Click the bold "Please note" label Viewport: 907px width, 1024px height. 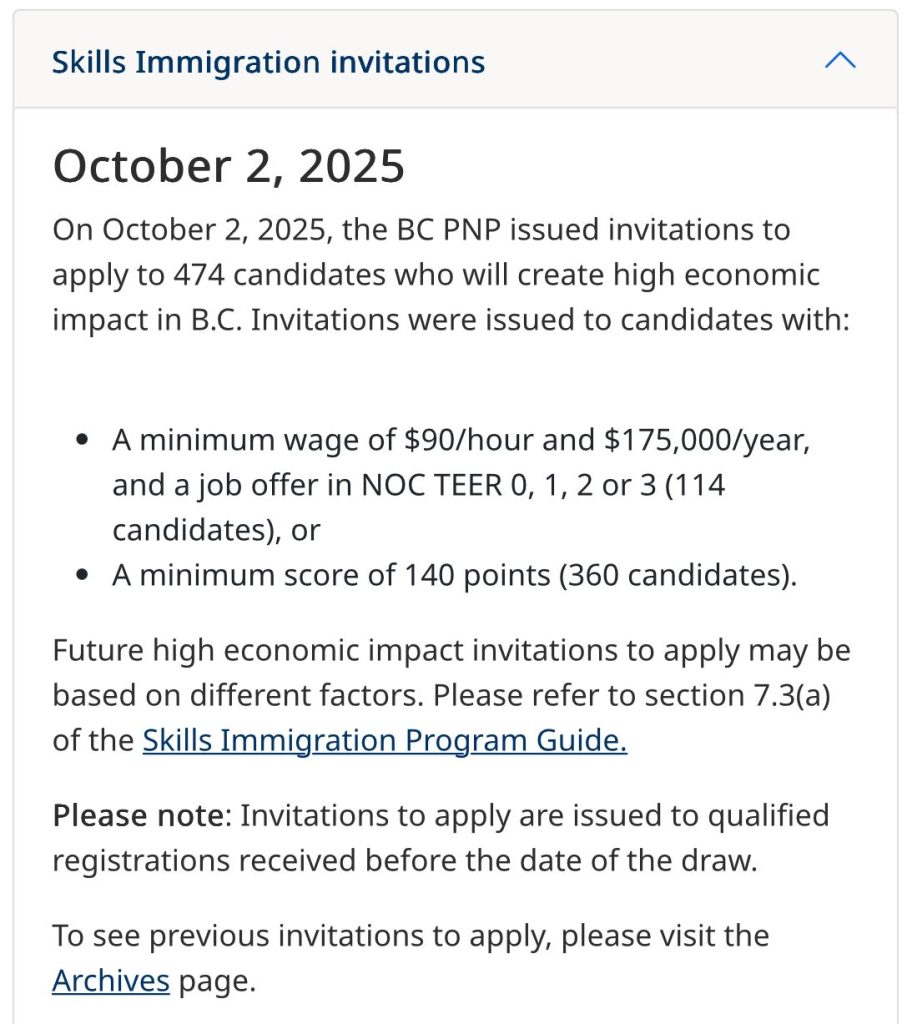137,816
